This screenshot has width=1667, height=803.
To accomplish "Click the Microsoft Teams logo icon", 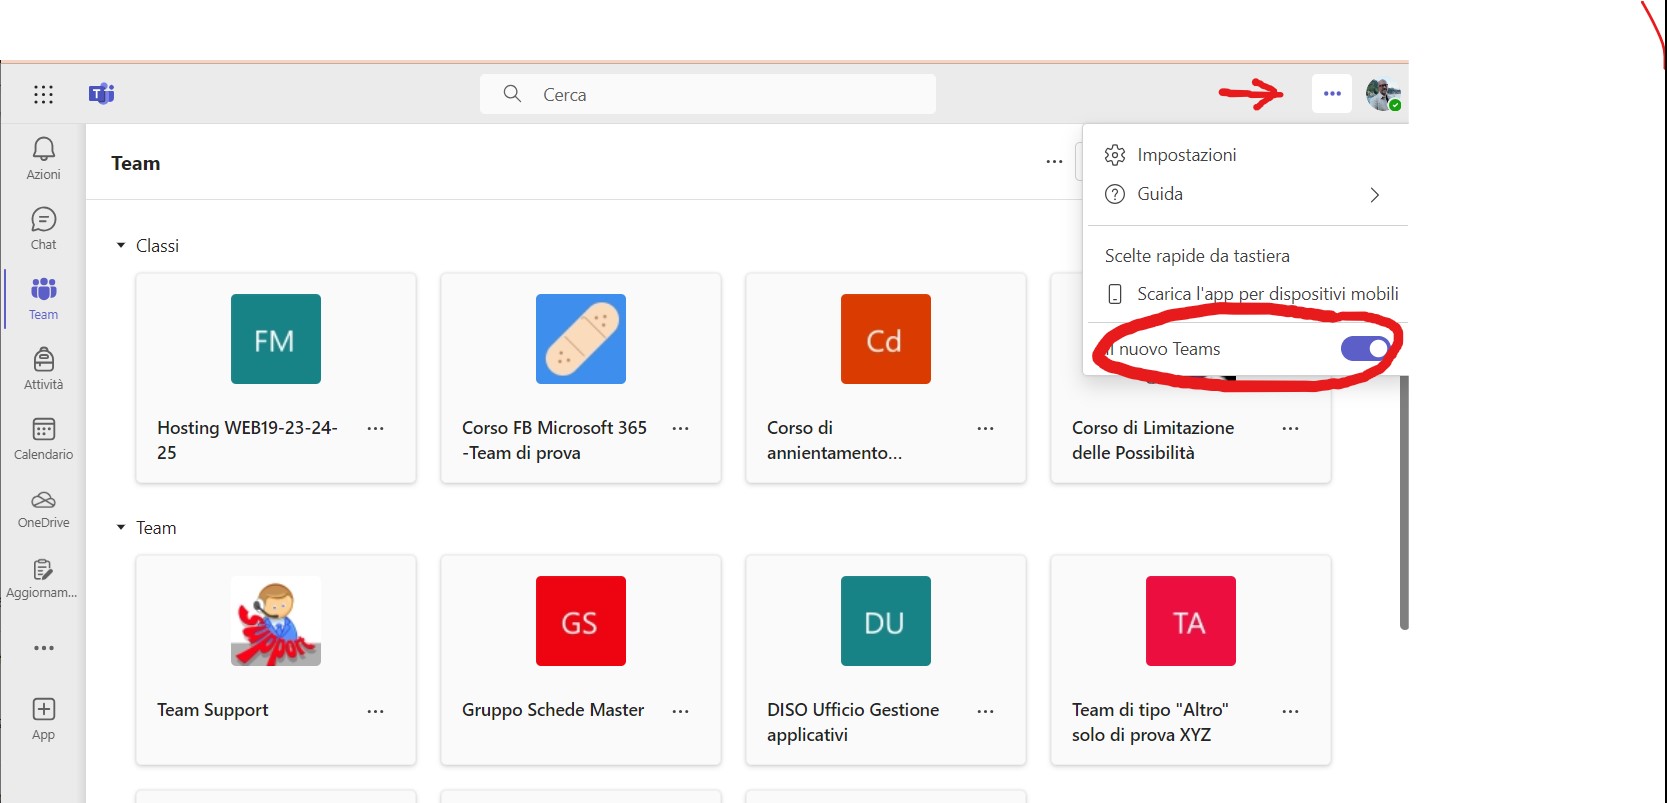I will click(x=102, y=94).
